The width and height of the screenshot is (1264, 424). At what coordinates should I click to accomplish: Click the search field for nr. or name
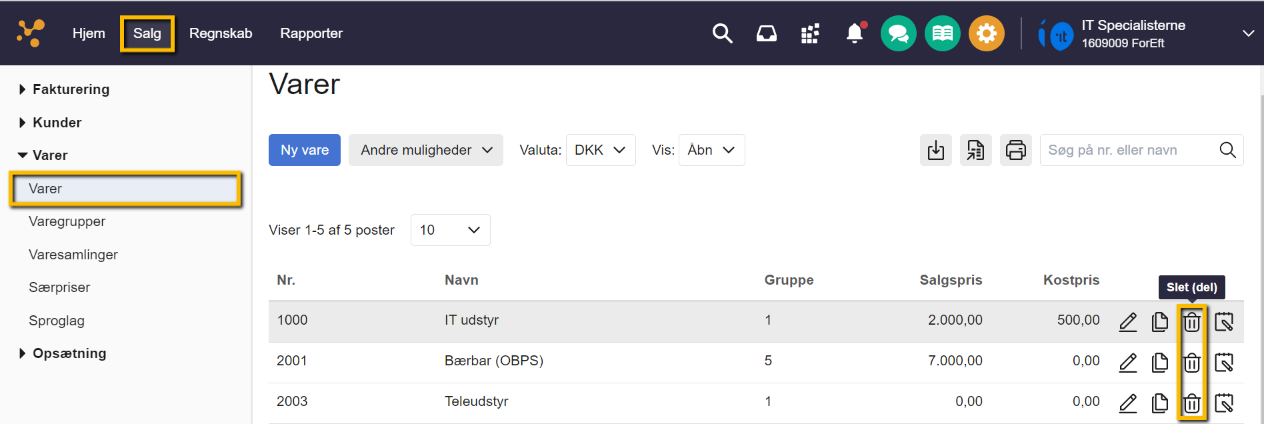(x=1128, y=150)
